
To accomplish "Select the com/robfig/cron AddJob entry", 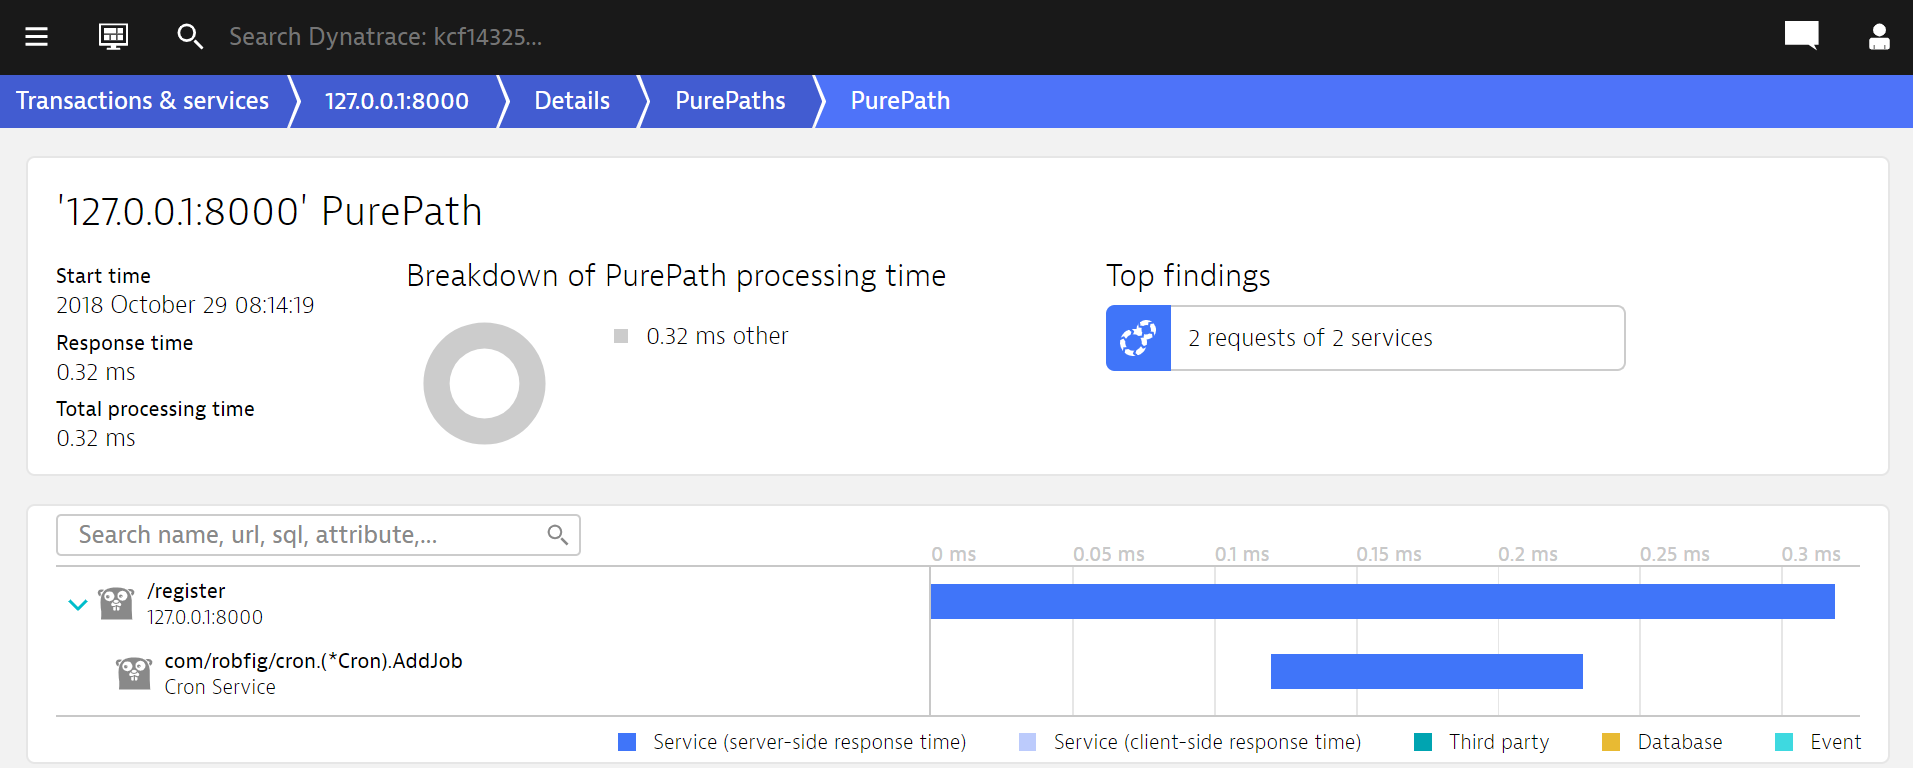I will [314, 661].
